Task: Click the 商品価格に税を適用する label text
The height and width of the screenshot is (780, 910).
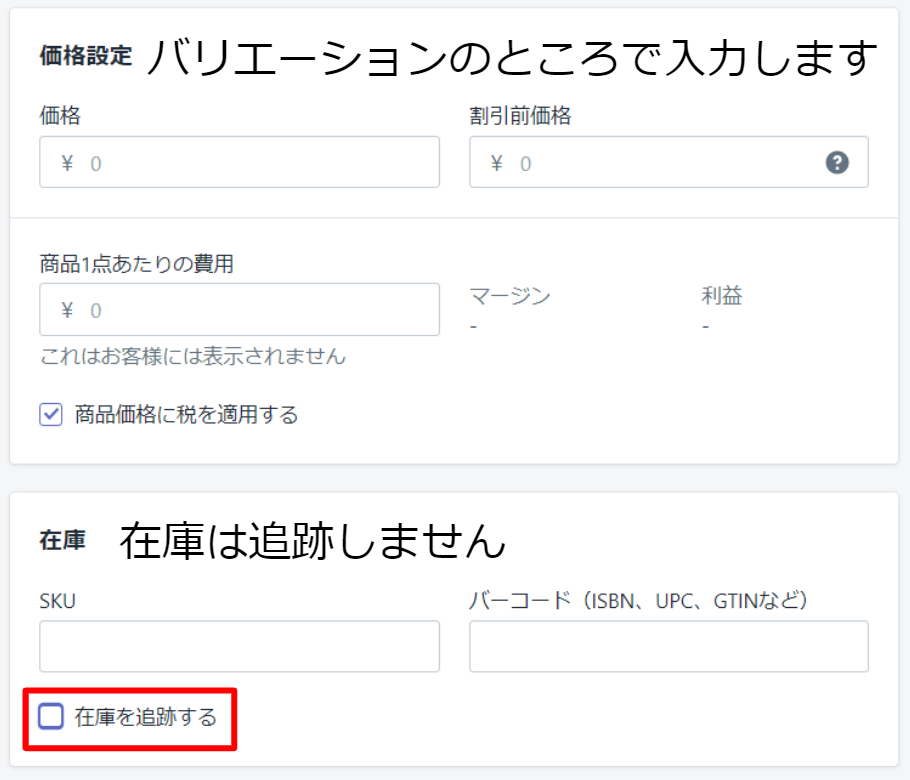Action: click(186, 414)
